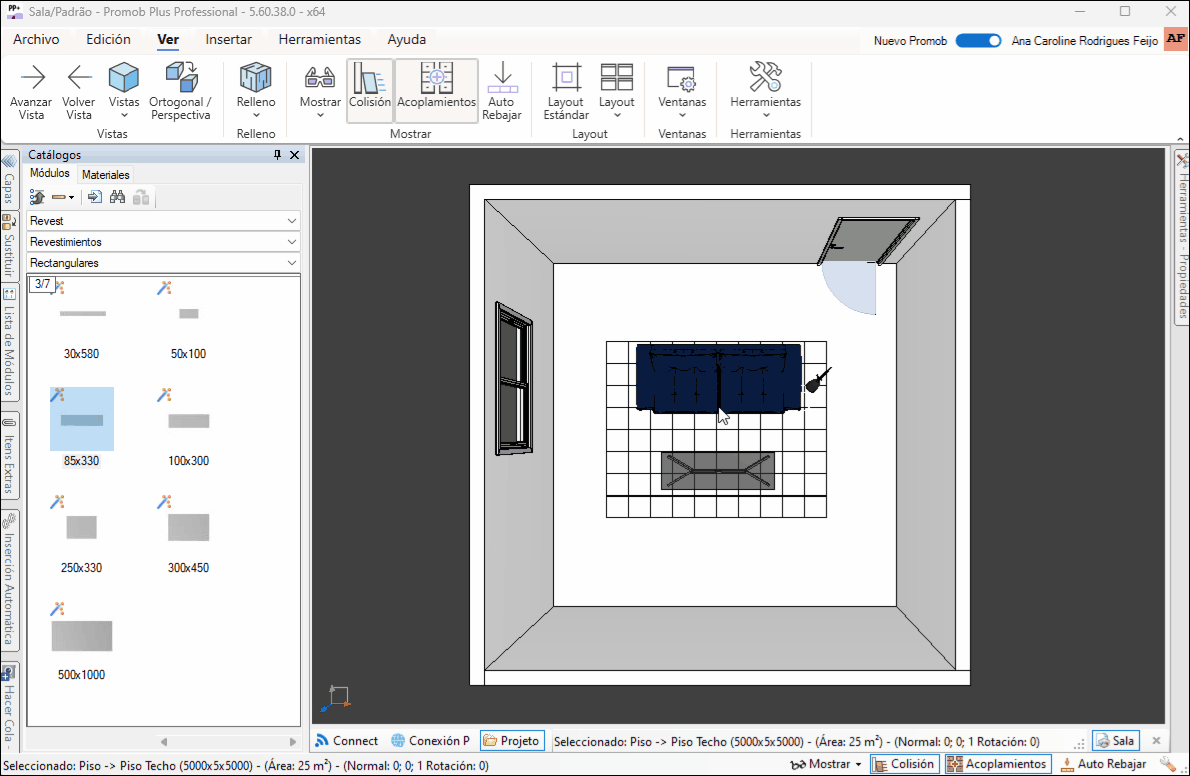The width and height of the screenshot is (1190, 776).
Task: Open the Insertar tab
Action: click(x=228, y=39)
